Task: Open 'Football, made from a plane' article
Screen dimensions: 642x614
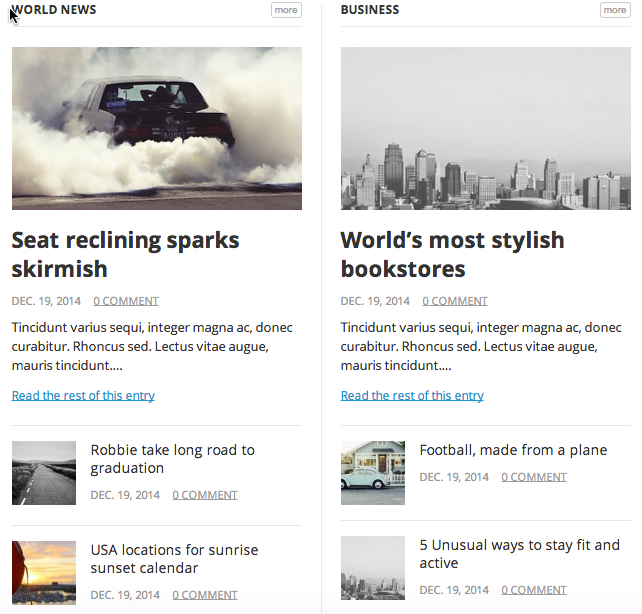Action: click(513, 450)
